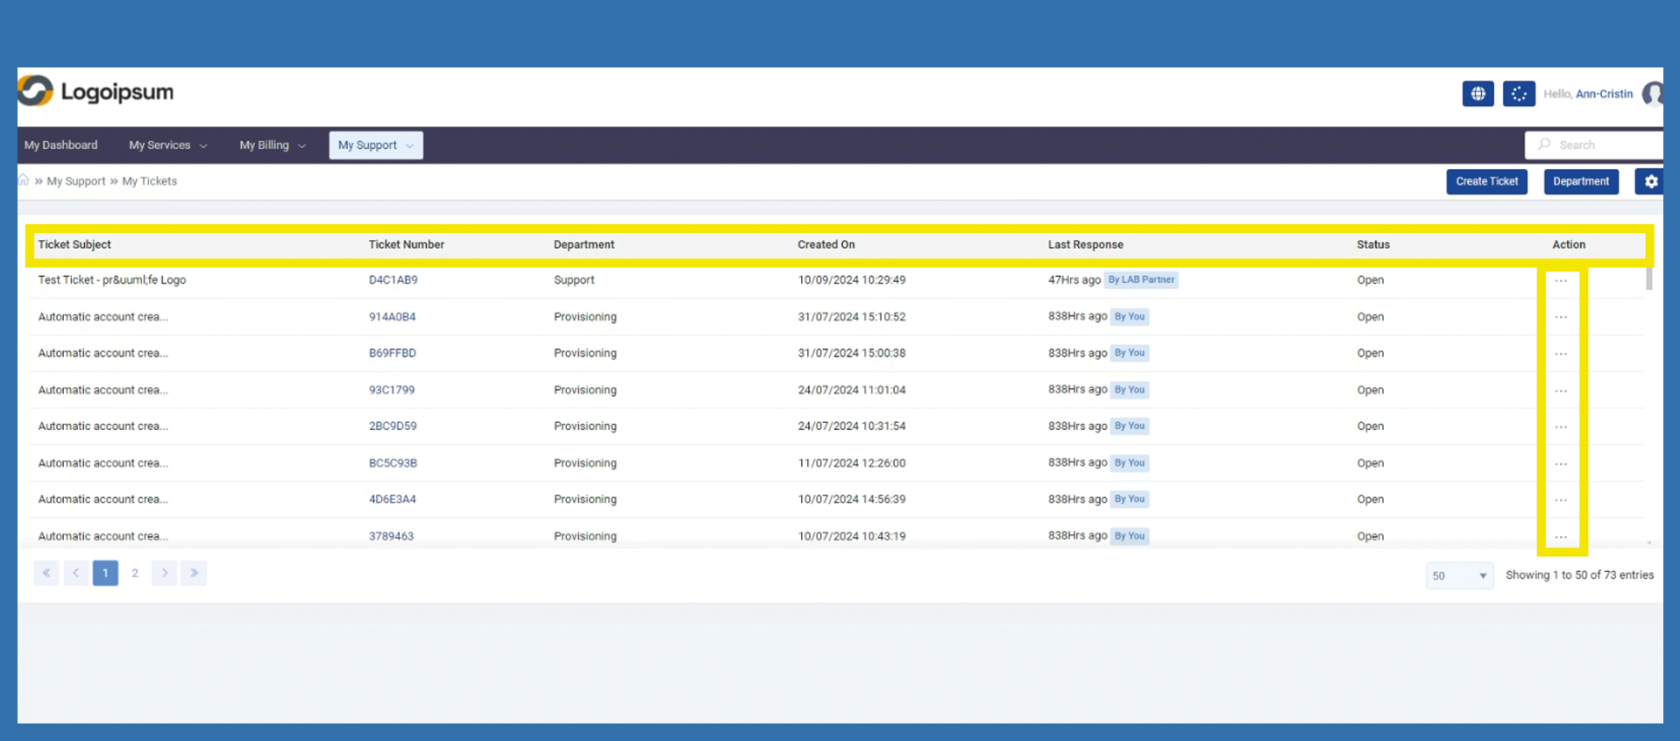Expand the My Billing menu
The height and width of the screenshot is (741, 1680).
272,145
